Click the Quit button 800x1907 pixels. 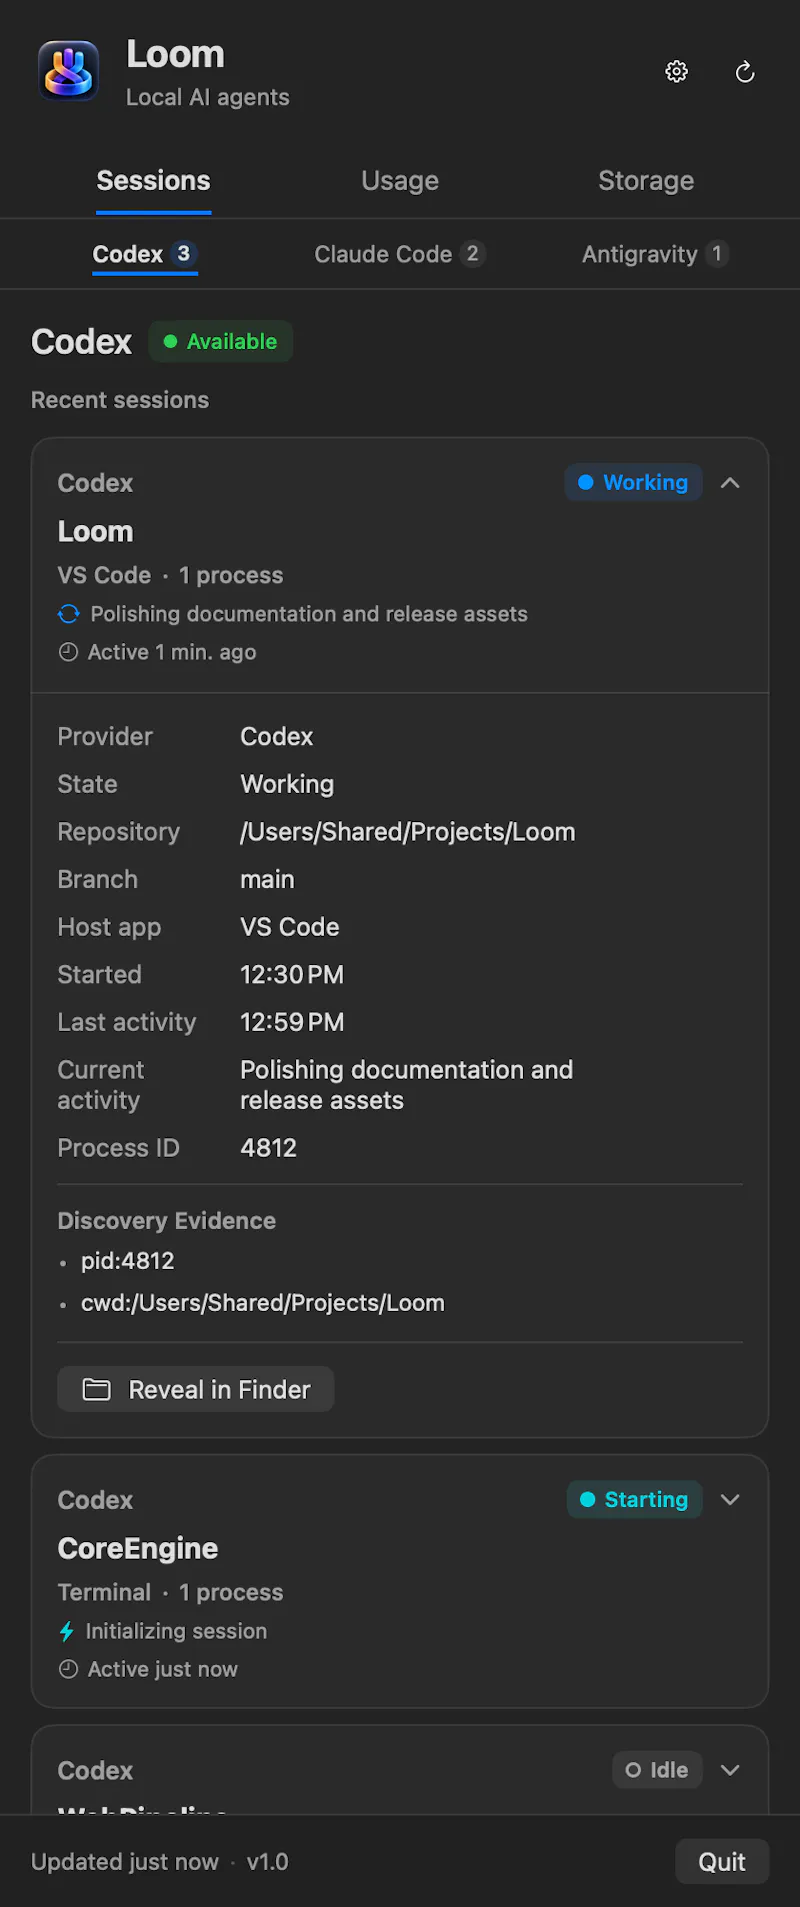click(722, 1861)
